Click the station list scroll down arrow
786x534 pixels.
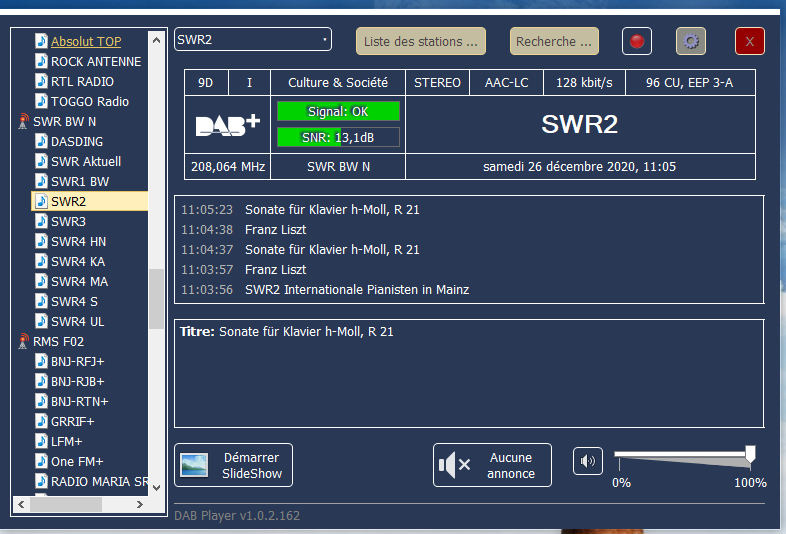(x=156, y=487)
